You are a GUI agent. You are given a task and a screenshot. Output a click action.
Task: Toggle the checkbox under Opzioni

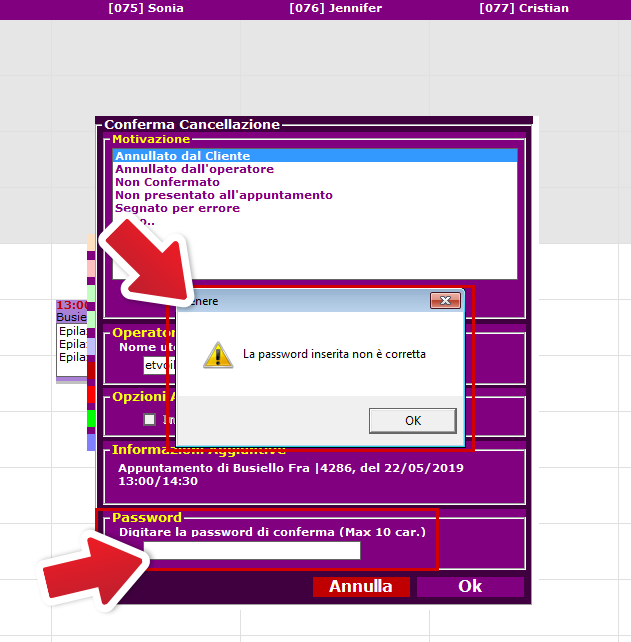[149, 419]
